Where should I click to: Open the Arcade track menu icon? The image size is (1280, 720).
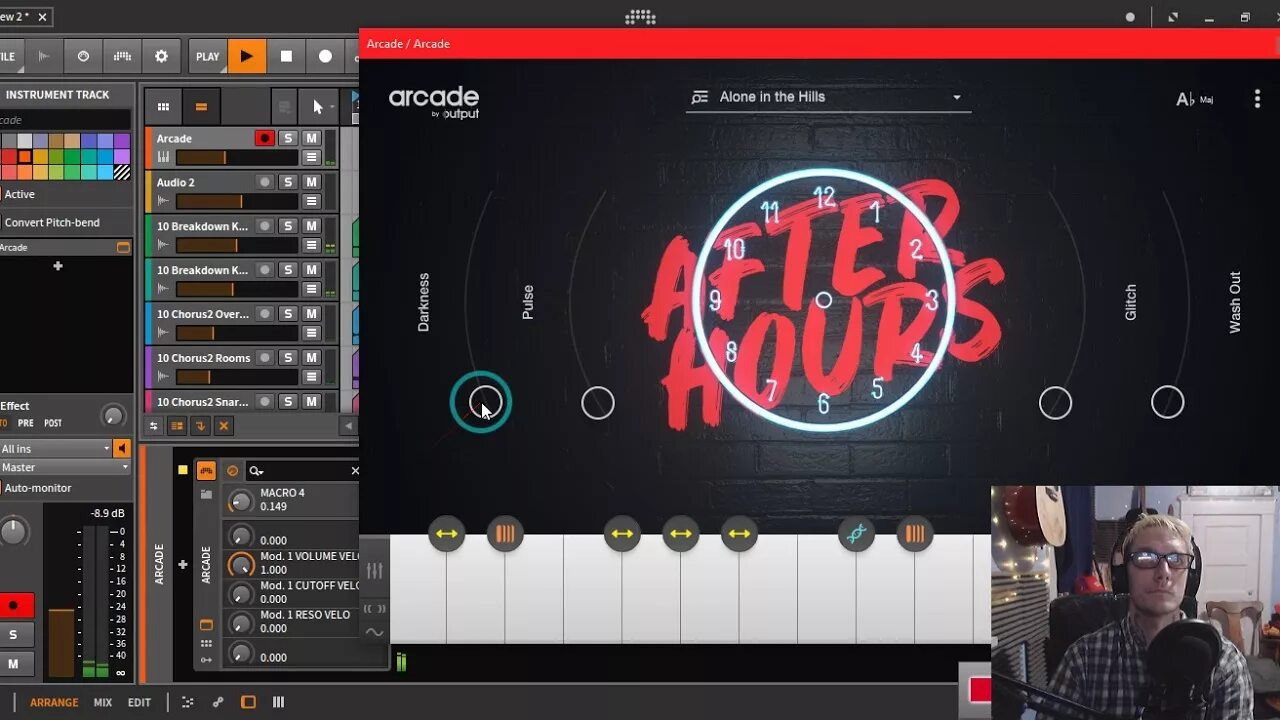point(311,157)
